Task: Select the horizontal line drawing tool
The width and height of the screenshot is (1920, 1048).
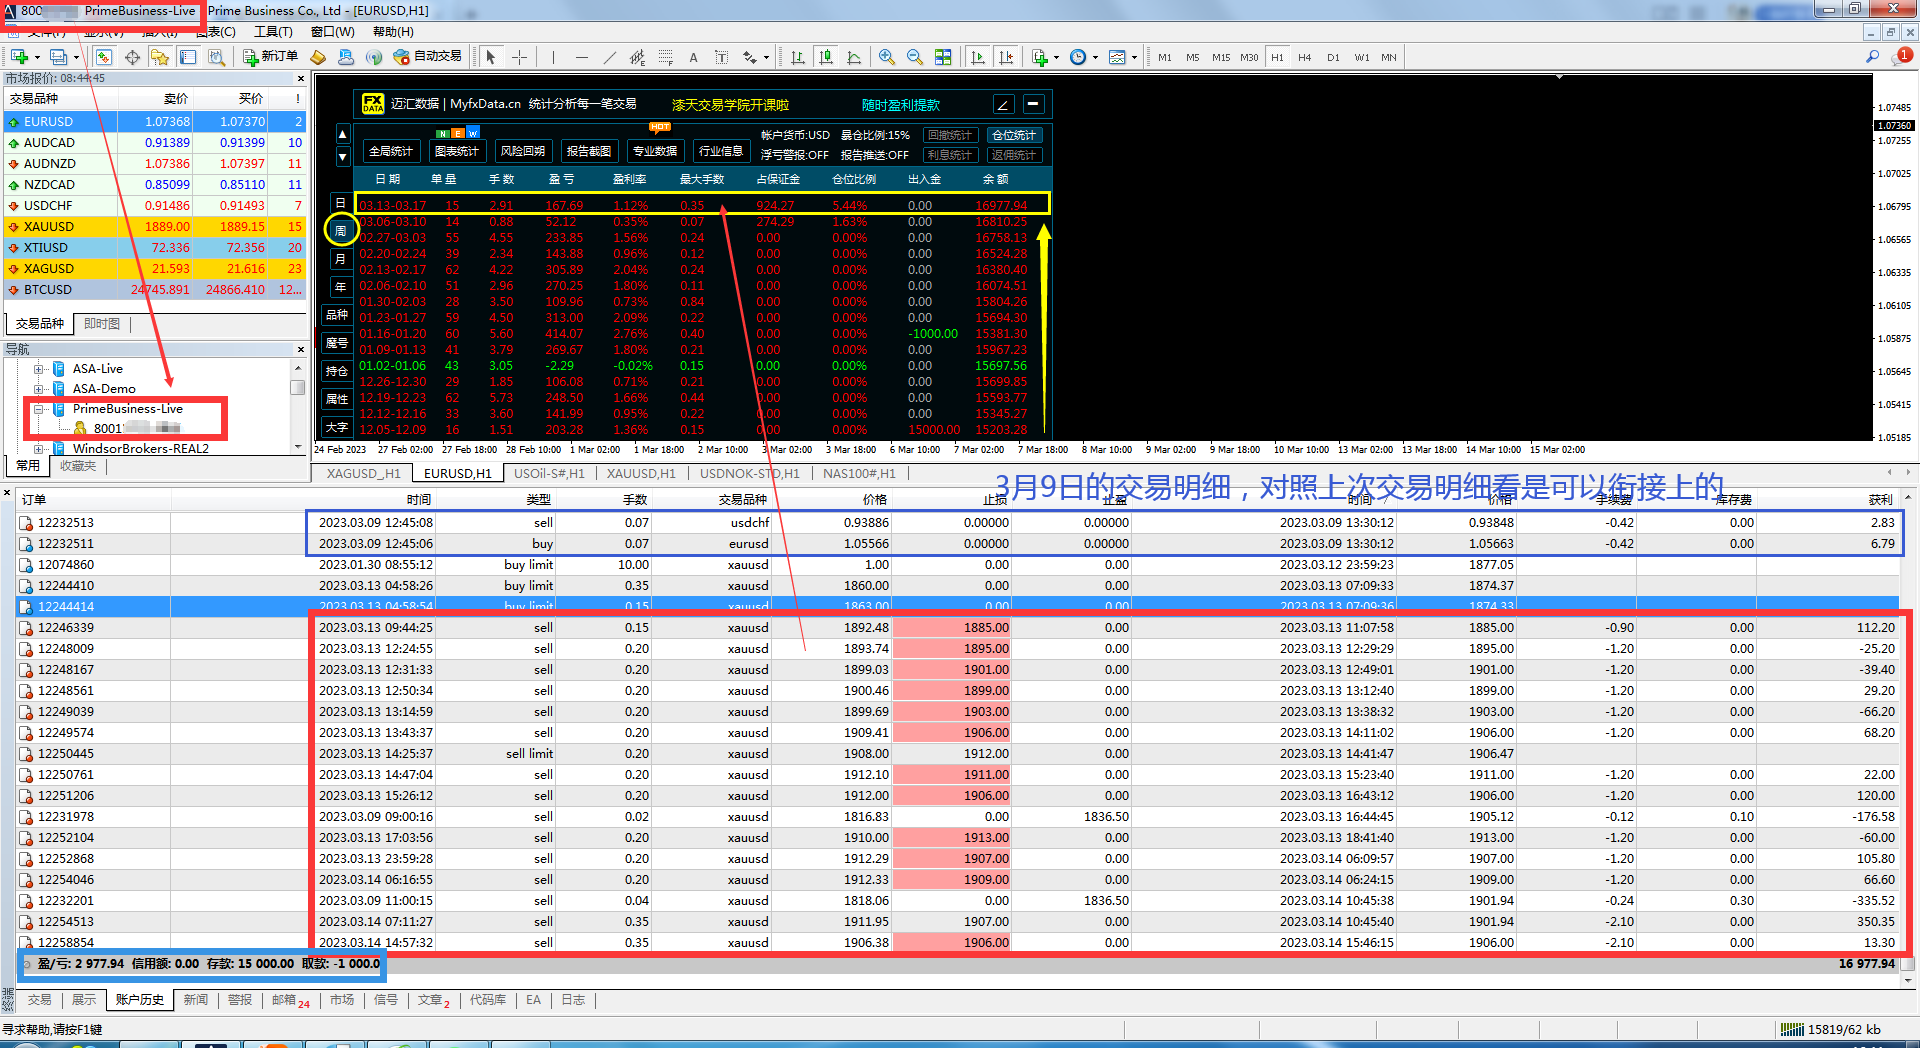Action: (581, 57)
